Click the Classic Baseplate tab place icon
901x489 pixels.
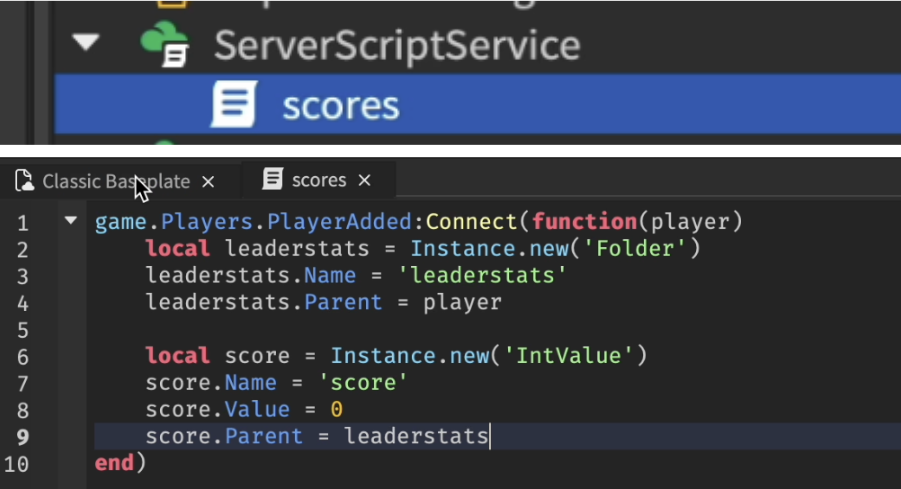point(24,180)
